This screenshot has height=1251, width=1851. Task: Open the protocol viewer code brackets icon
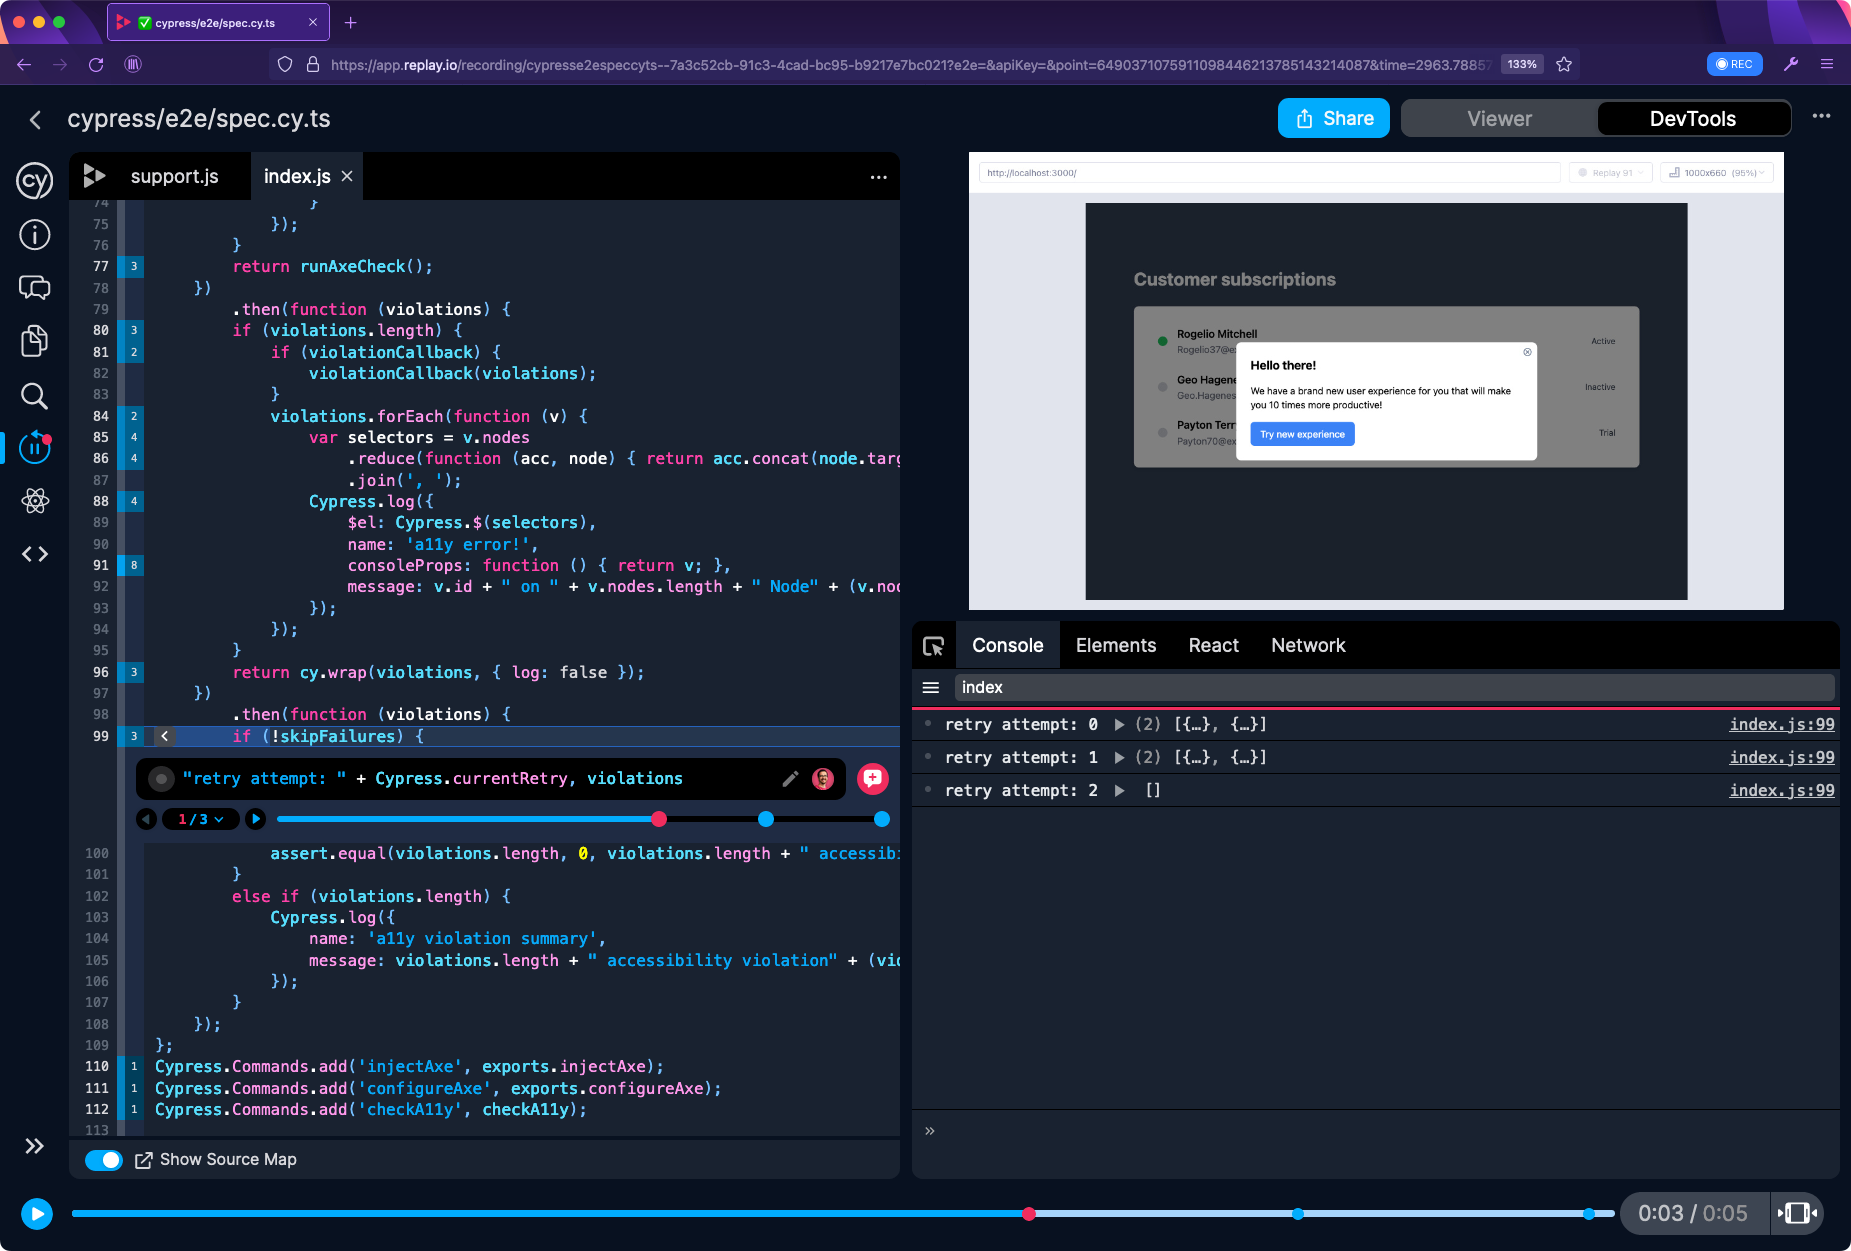(35, 554)
